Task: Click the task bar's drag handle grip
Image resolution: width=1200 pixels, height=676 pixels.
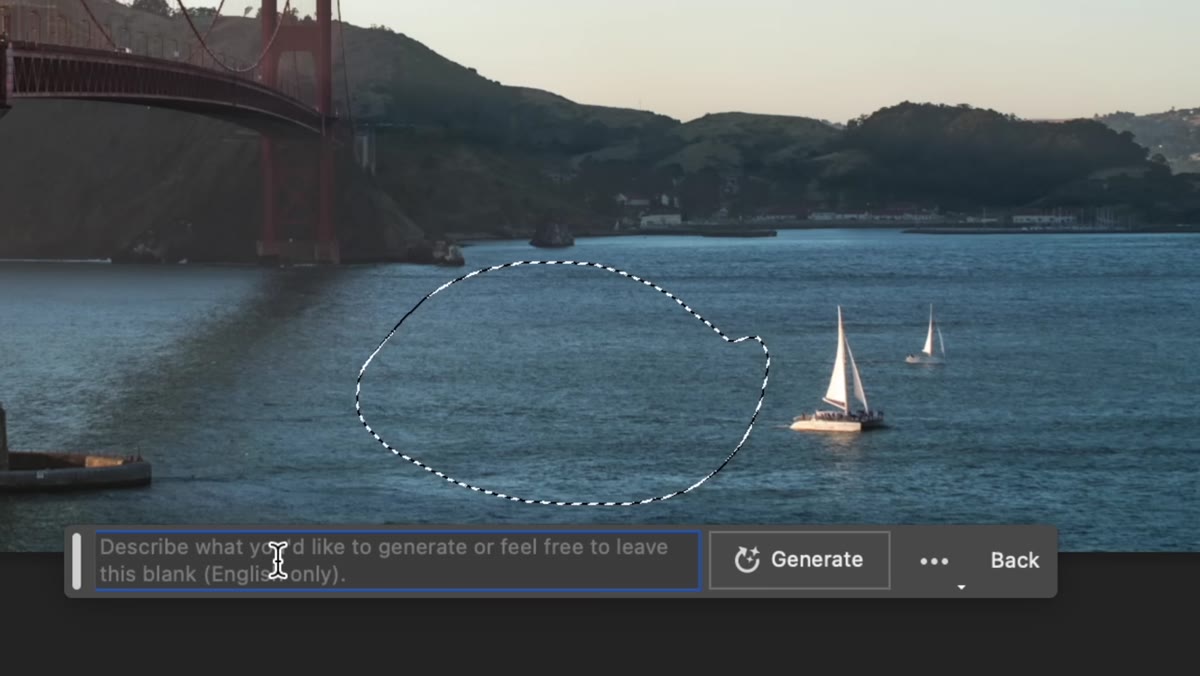Action: 77,561
